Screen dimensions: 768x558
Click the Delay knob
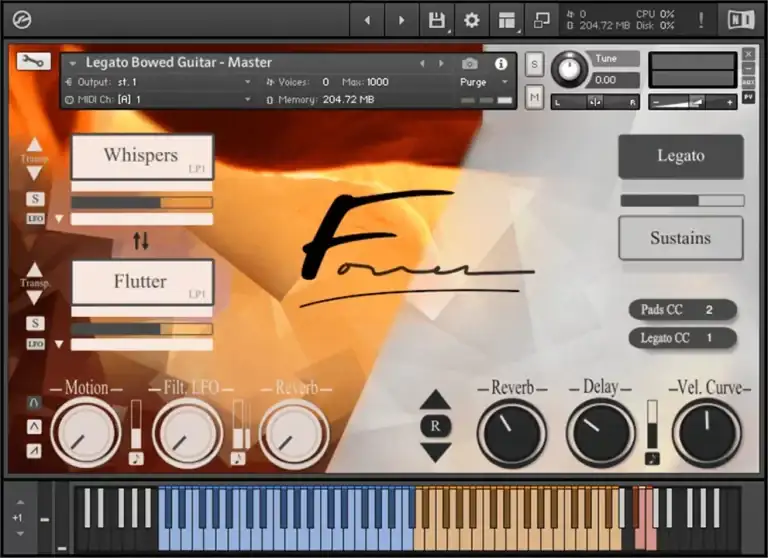(x=601, y=434)
